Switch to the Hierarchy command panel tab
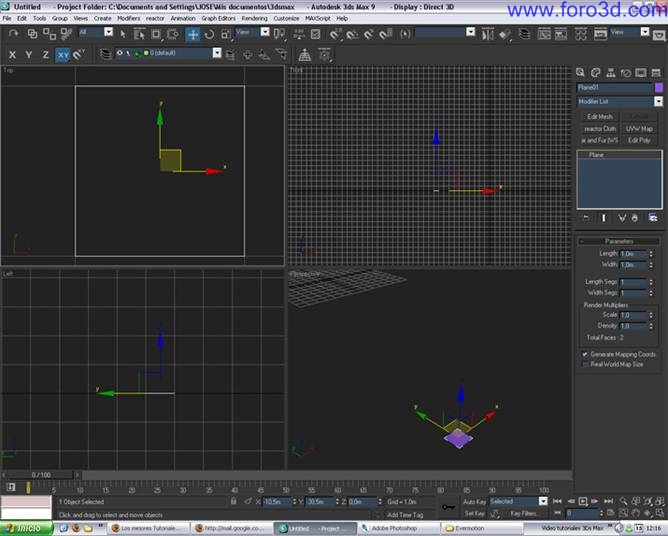 (x=610, y=73)
